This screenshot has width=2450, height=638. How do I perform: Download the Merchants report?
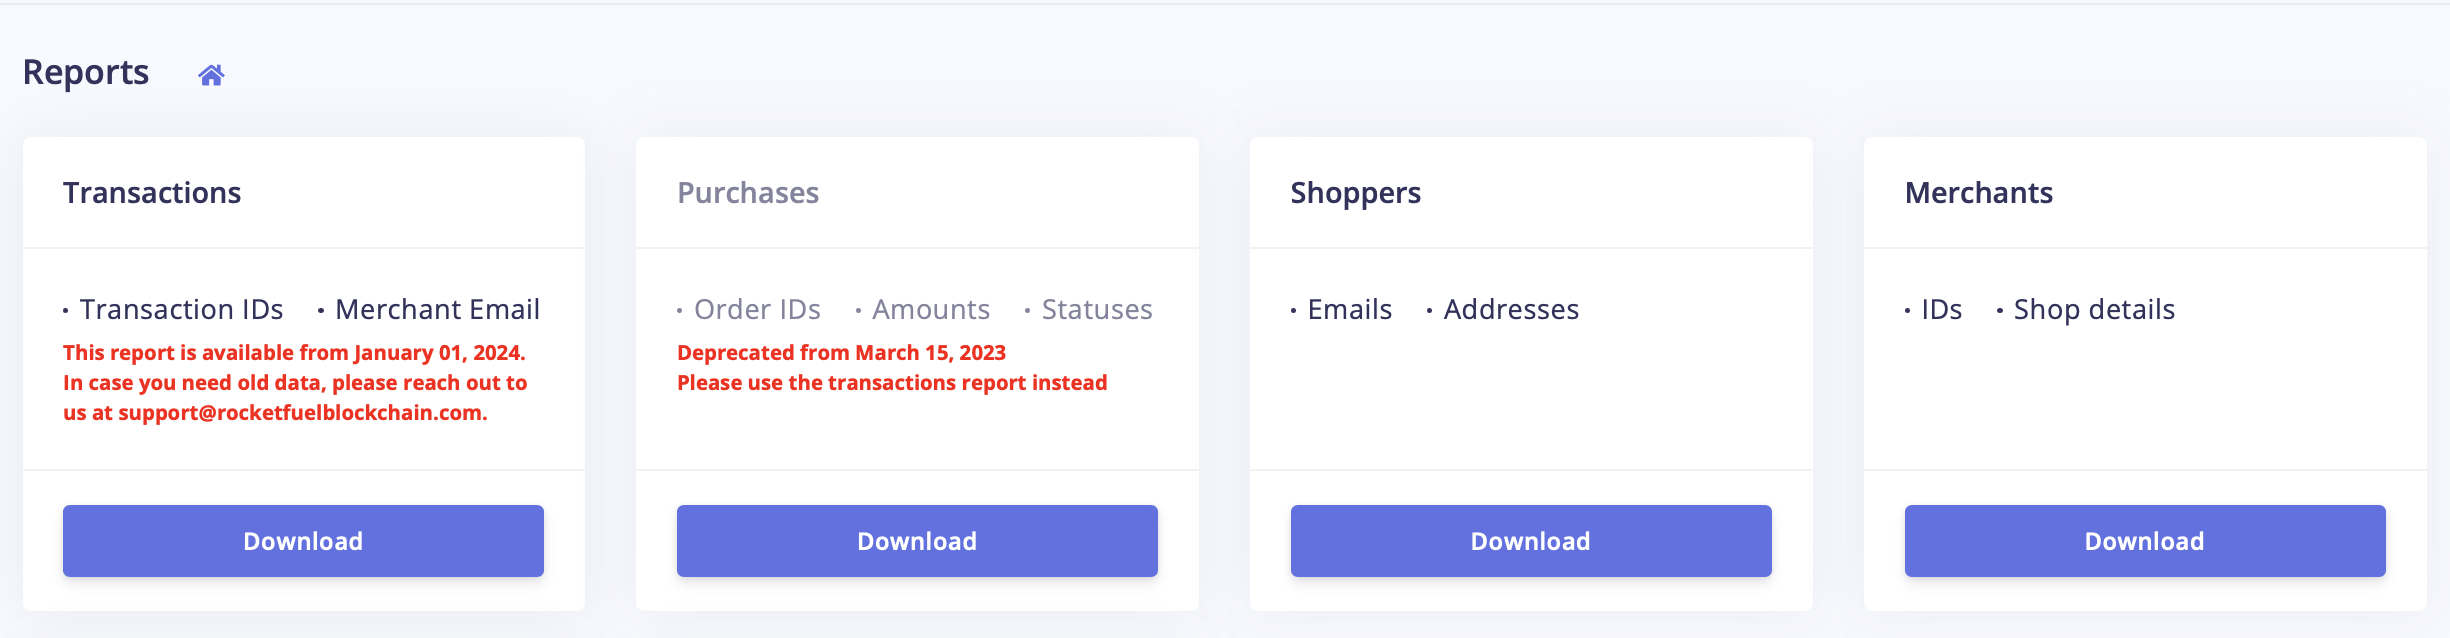point(2145,541)
